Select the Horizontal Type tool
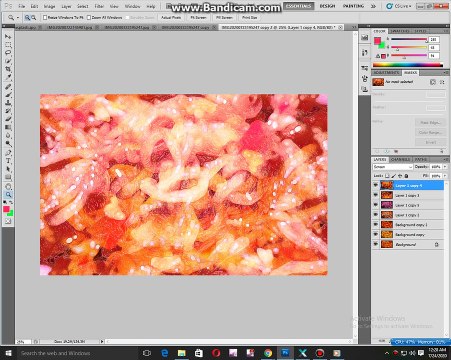The width and height of the screenshot is (451, 360). pos(8,161)
